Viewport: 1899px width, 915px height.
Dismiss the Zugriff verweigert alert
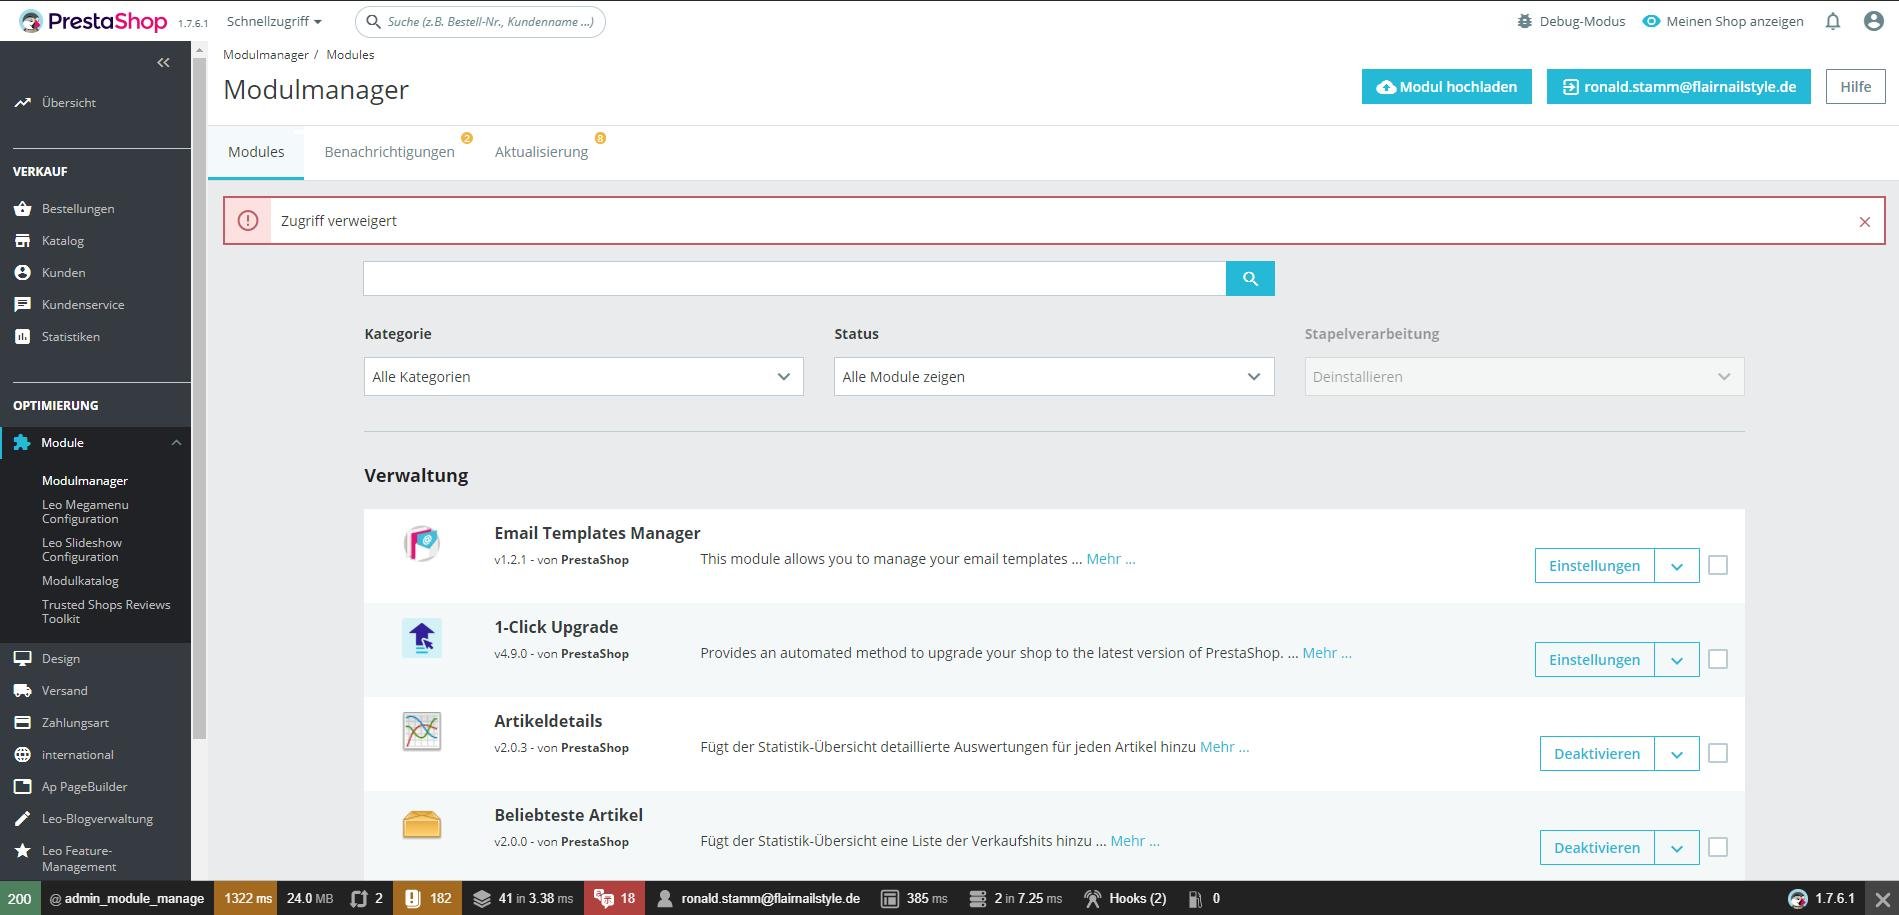tap(1864, 222)
